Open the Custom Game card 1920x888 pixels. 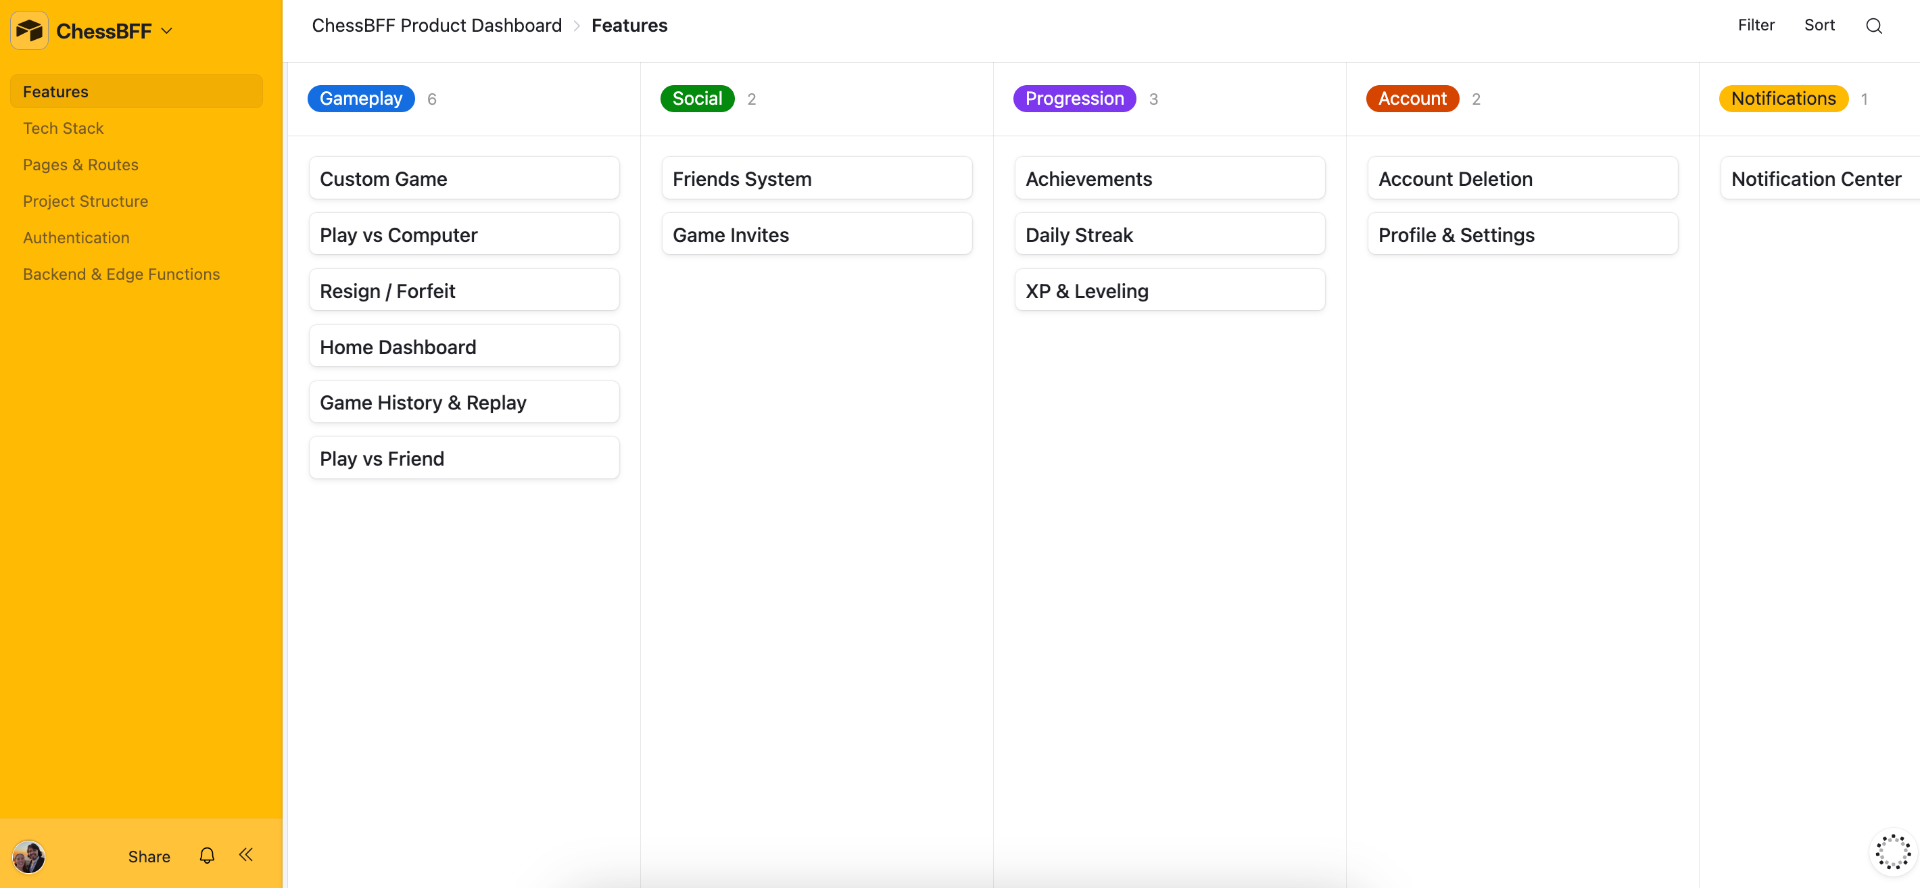(464, 178)
